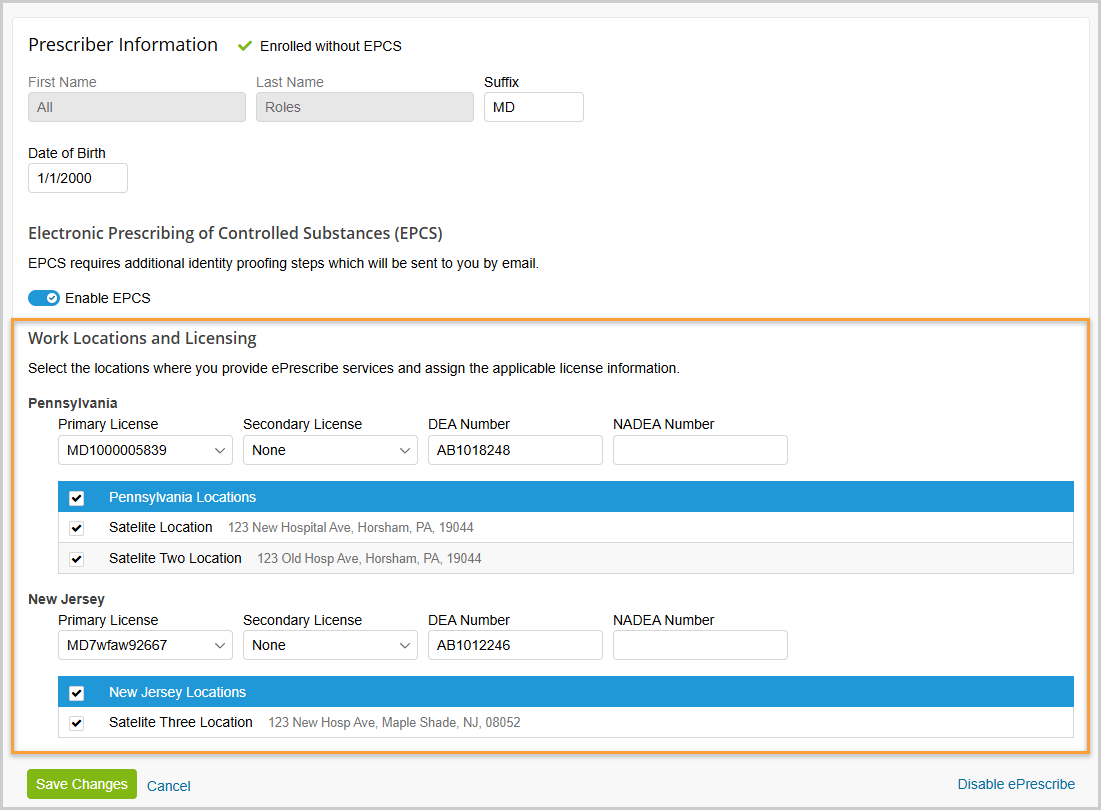Focus the Pennsylvania DEA Number field
The width and height of the screenshot is (1101, 810).
(515, 451)
